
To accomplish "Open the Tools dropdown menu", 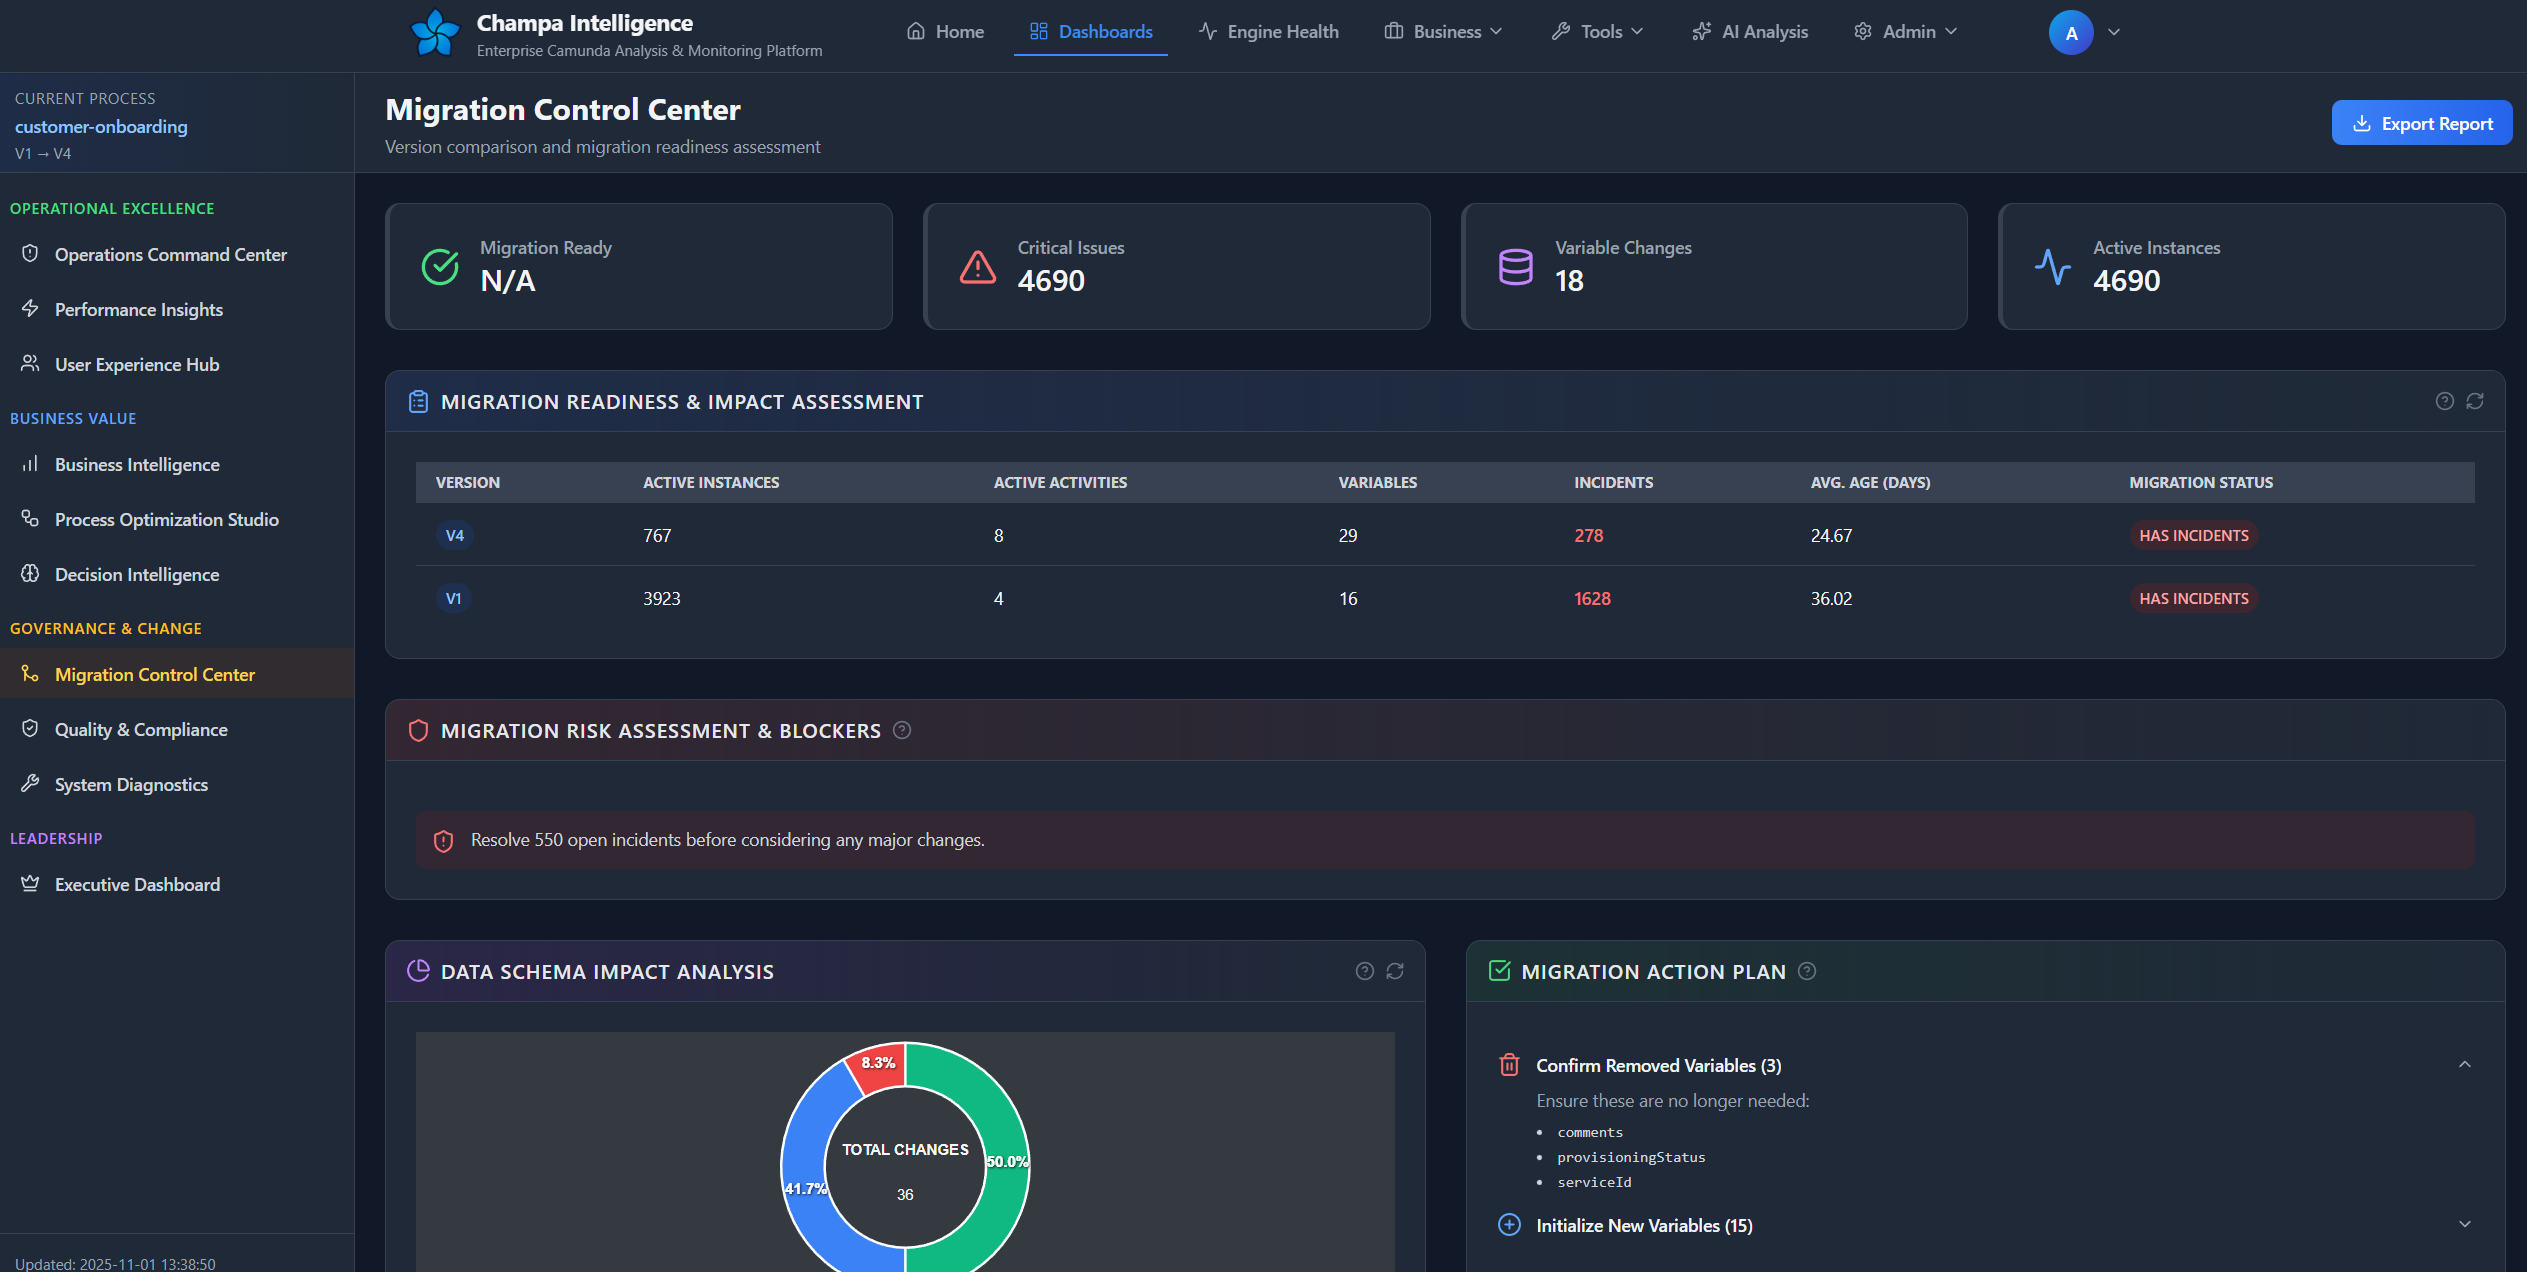I will click(1598, 32).
